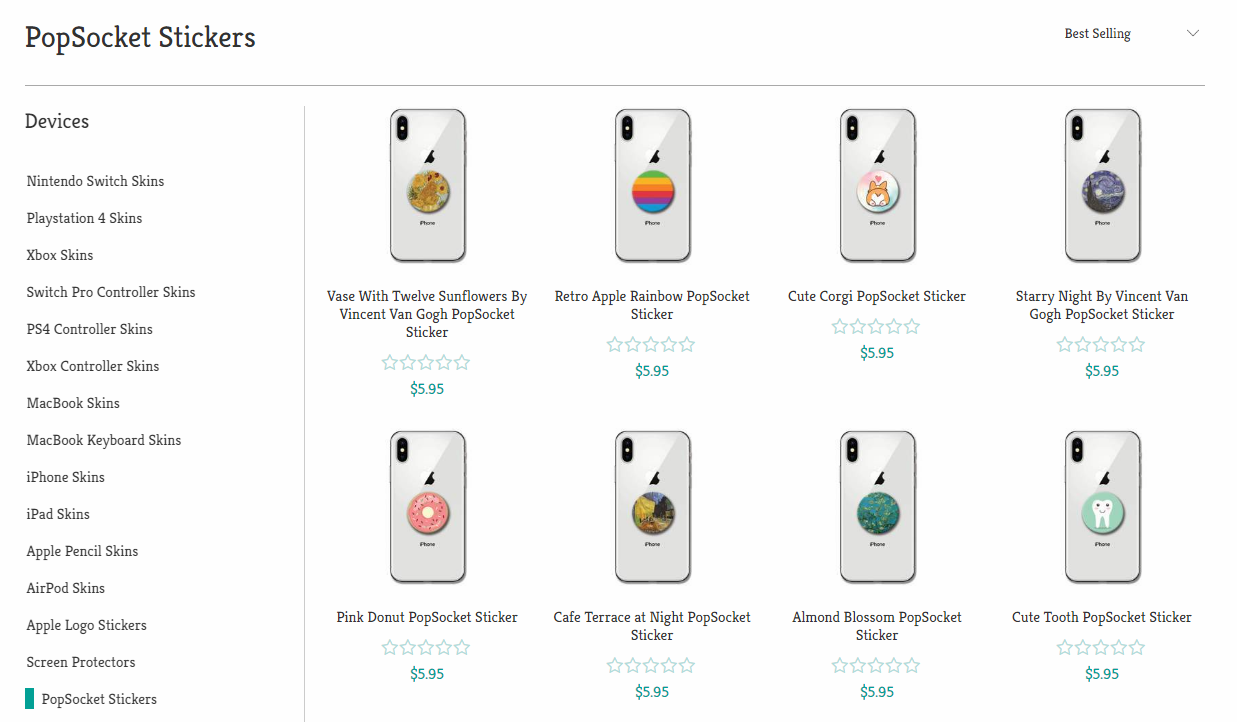Click the Retro Apple Rainbow product image
The width and height of the screenshot is (1237, 722).
[x=652, y=186]
